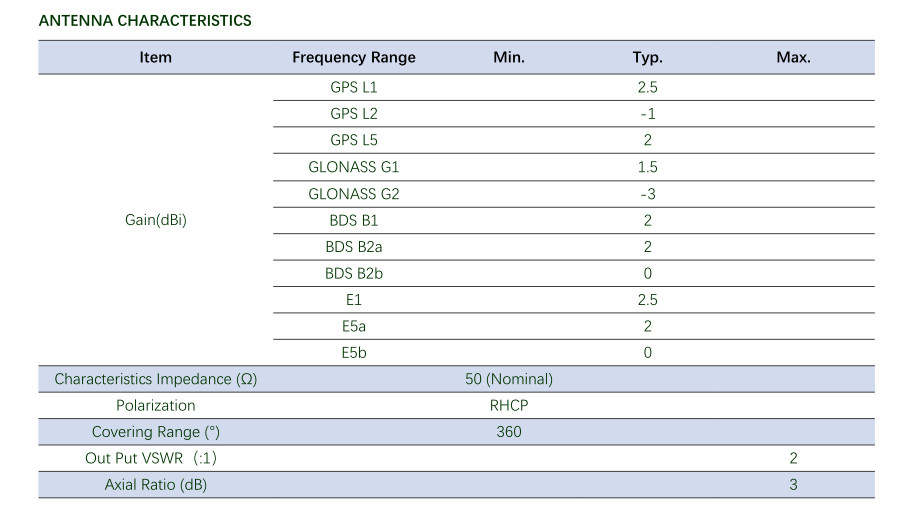The height and width of the screenshot is (515, 911).
Task: Select the GPS L2 row label
Action: (353, 114)
